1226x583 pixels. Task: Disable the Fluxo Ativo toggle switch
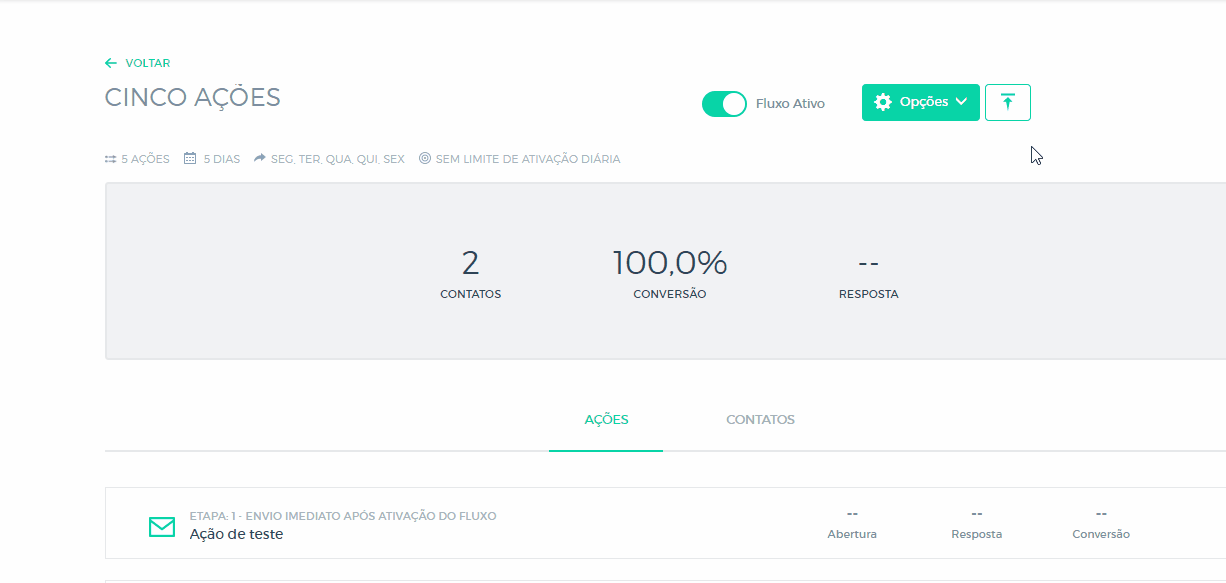[724, 104]
